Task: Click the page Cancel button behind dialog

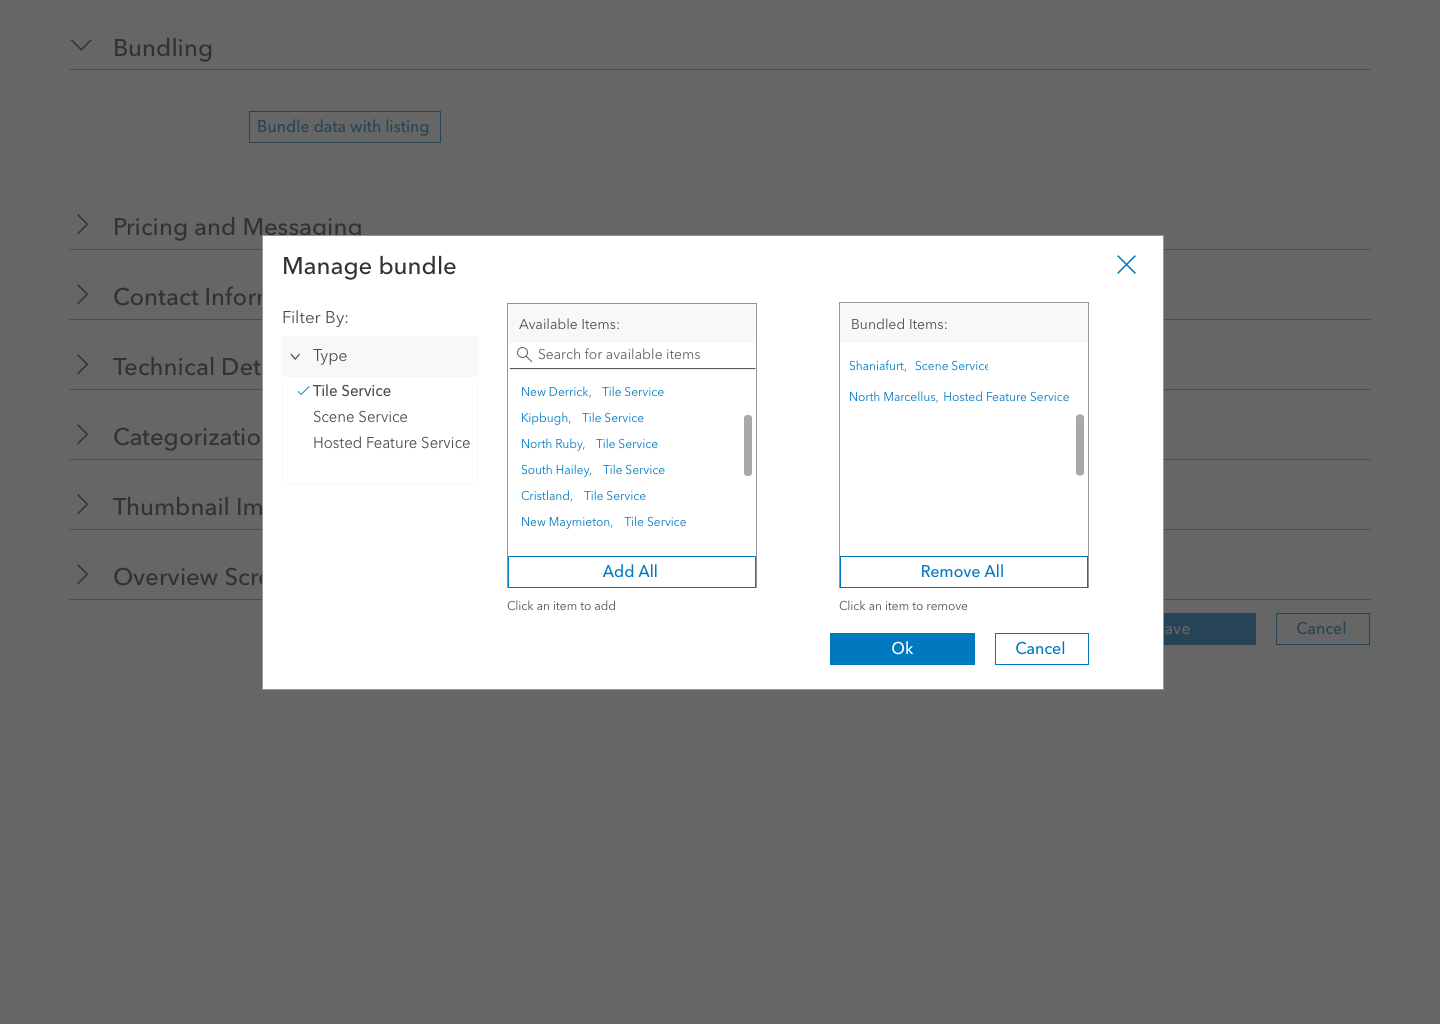Action: 1322,629
